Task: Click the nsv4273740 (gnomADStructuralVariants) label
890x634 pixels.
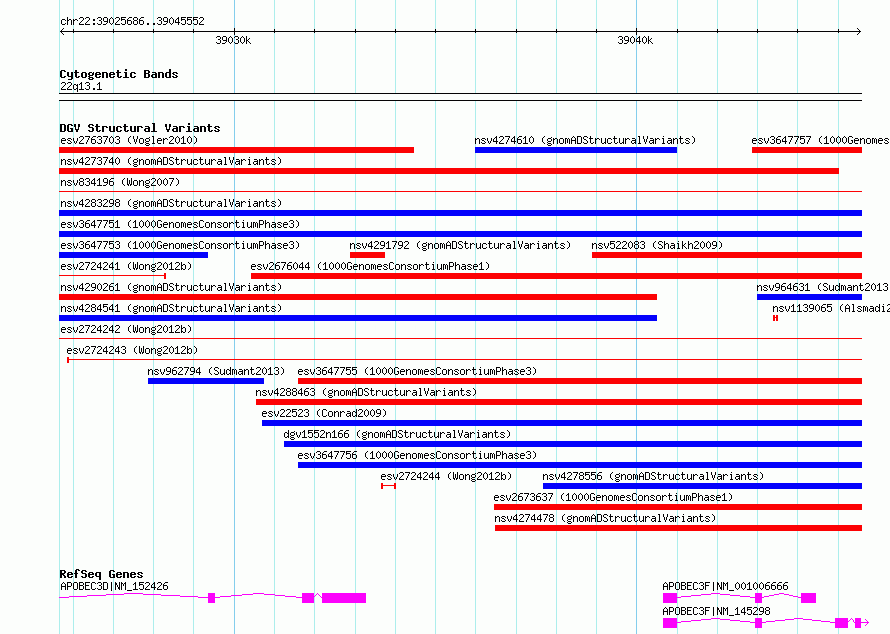Action: (171, 161)
